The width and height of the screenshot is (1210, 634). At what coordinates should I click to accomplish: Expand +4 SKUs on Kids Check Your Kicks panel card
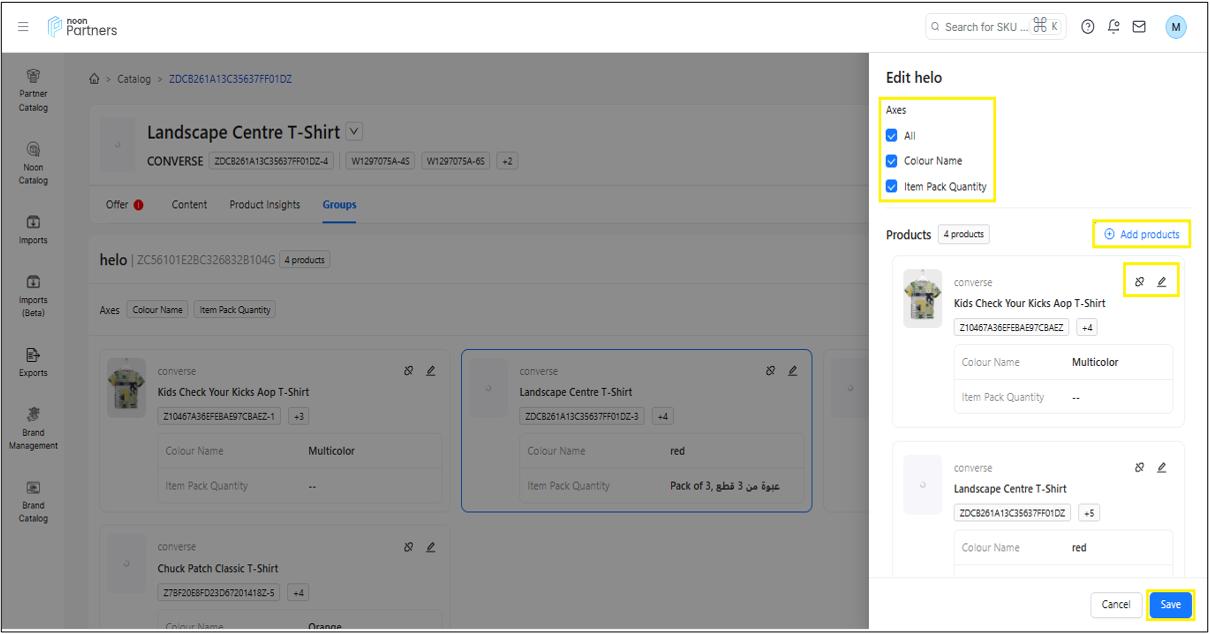[x=1087, y=327]
